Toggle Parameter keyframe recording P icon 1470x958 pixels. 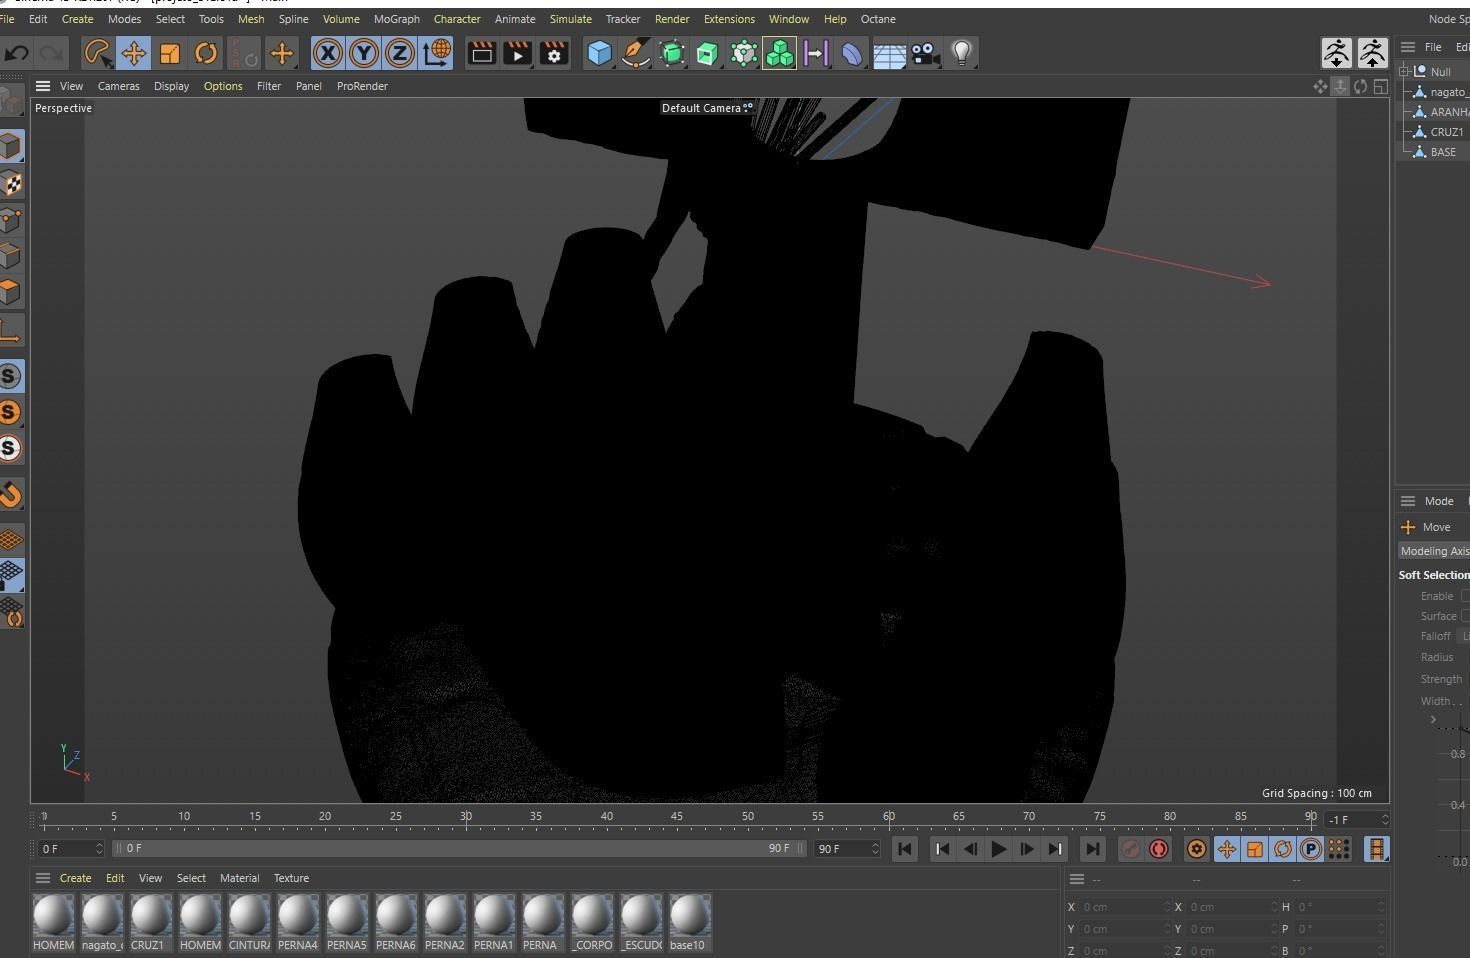1310,849
